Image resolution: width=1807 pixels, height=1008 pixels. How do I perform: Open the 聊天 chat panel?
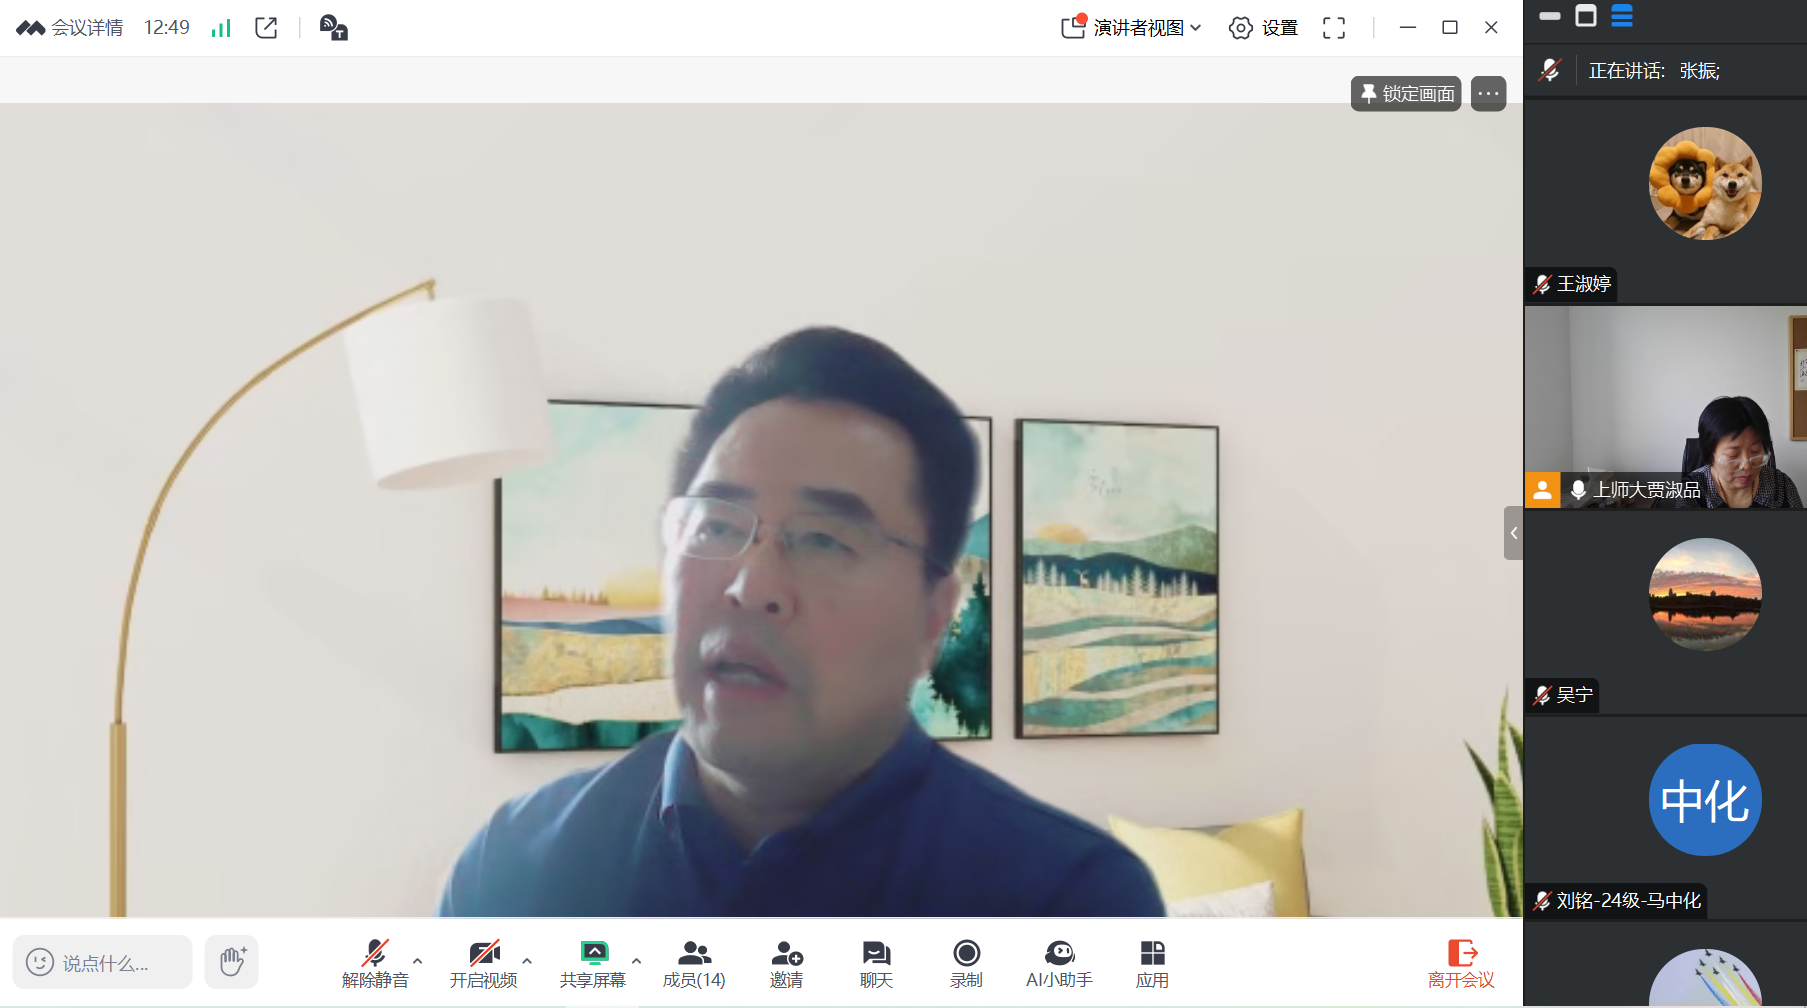pos(876,963)
